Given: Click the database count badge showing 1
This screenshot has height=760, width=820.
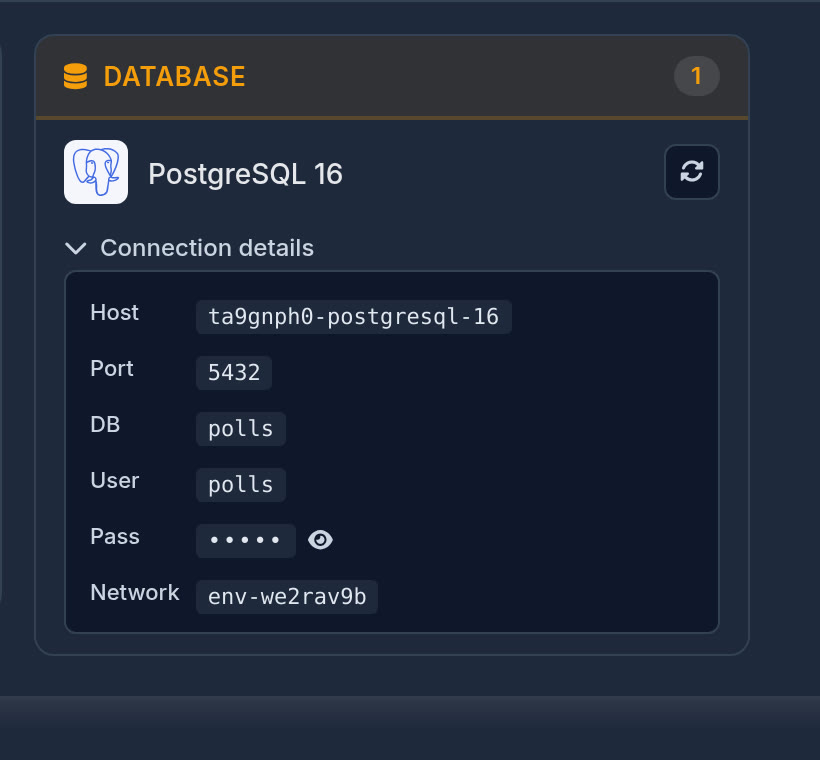Looking at the screenshot, I should point(696,76).
